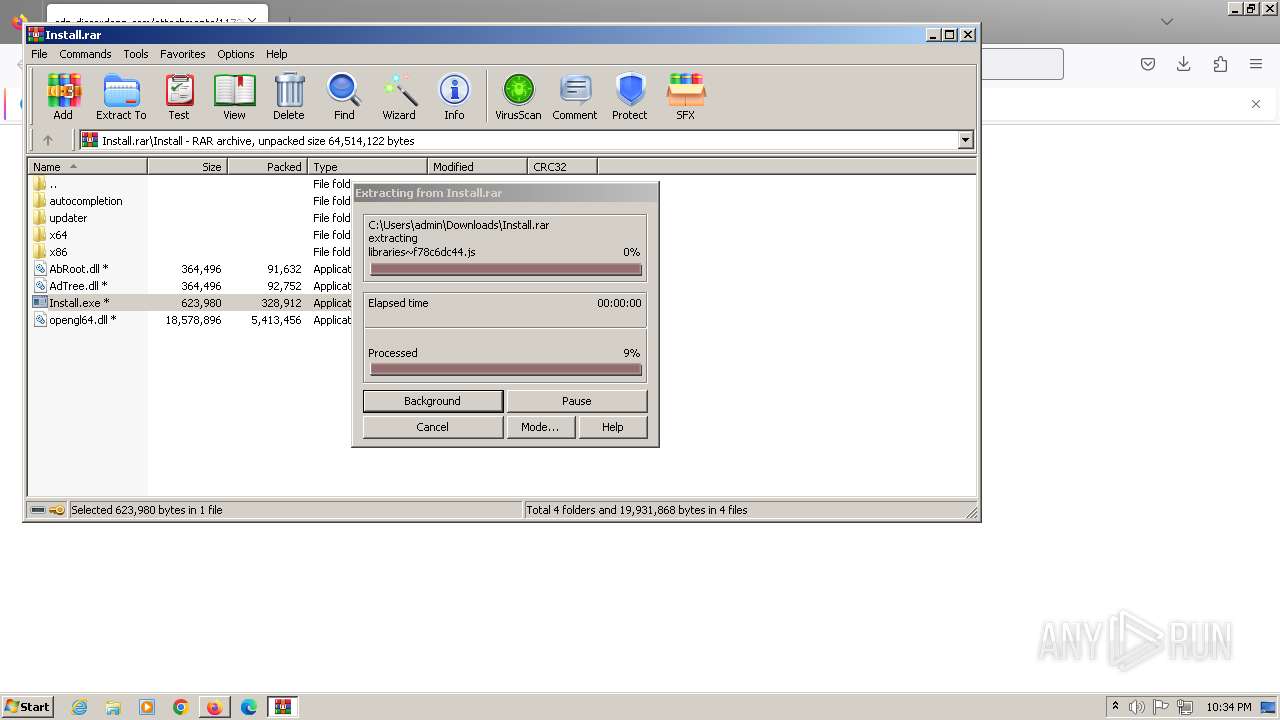The image size is (1280, 720).
Task: Click the dialog Help button
Action: (x=613, y=427)
